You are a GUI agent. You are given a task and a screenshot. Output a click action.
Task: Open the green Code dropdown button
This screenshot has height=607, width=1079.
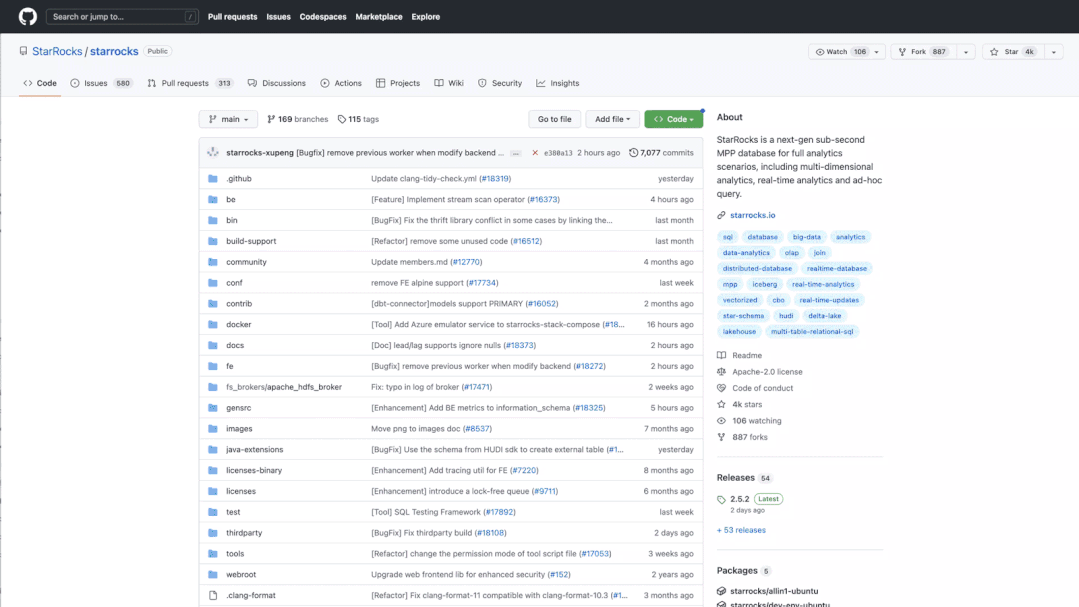(674, 119)
